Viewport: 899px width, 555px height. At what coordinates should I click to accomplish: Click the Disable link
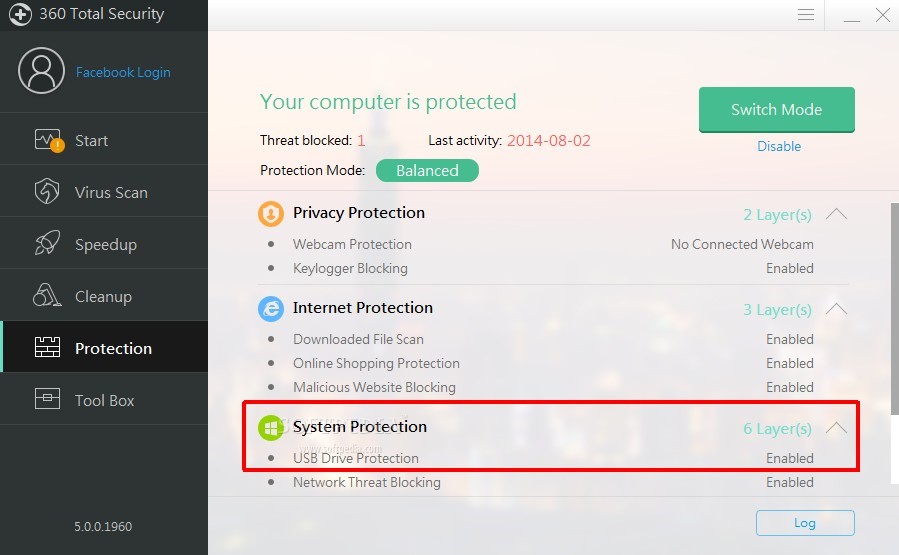[778, 146]
